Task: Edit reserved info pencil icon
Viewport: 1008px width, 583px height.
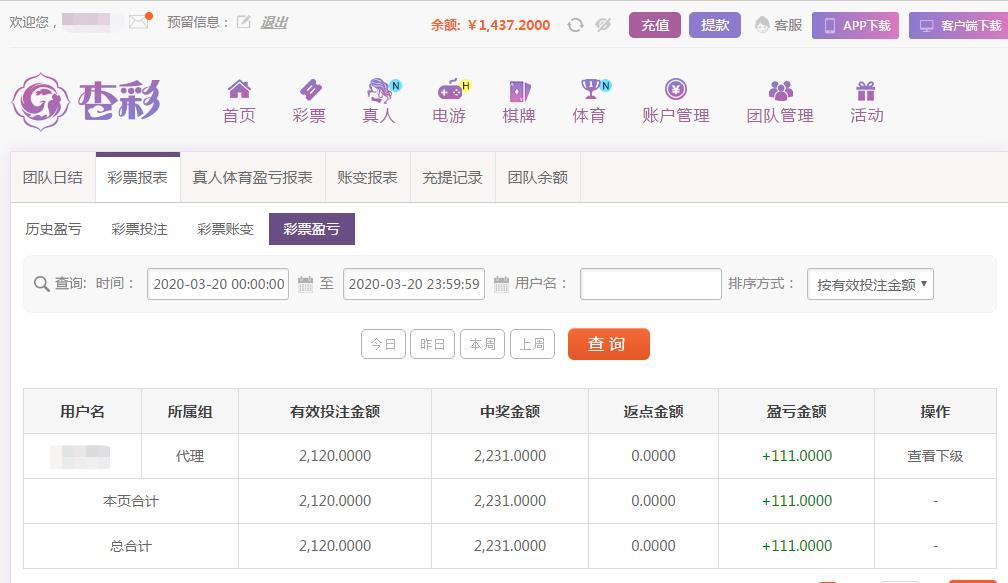Action: tap(244, 22)
